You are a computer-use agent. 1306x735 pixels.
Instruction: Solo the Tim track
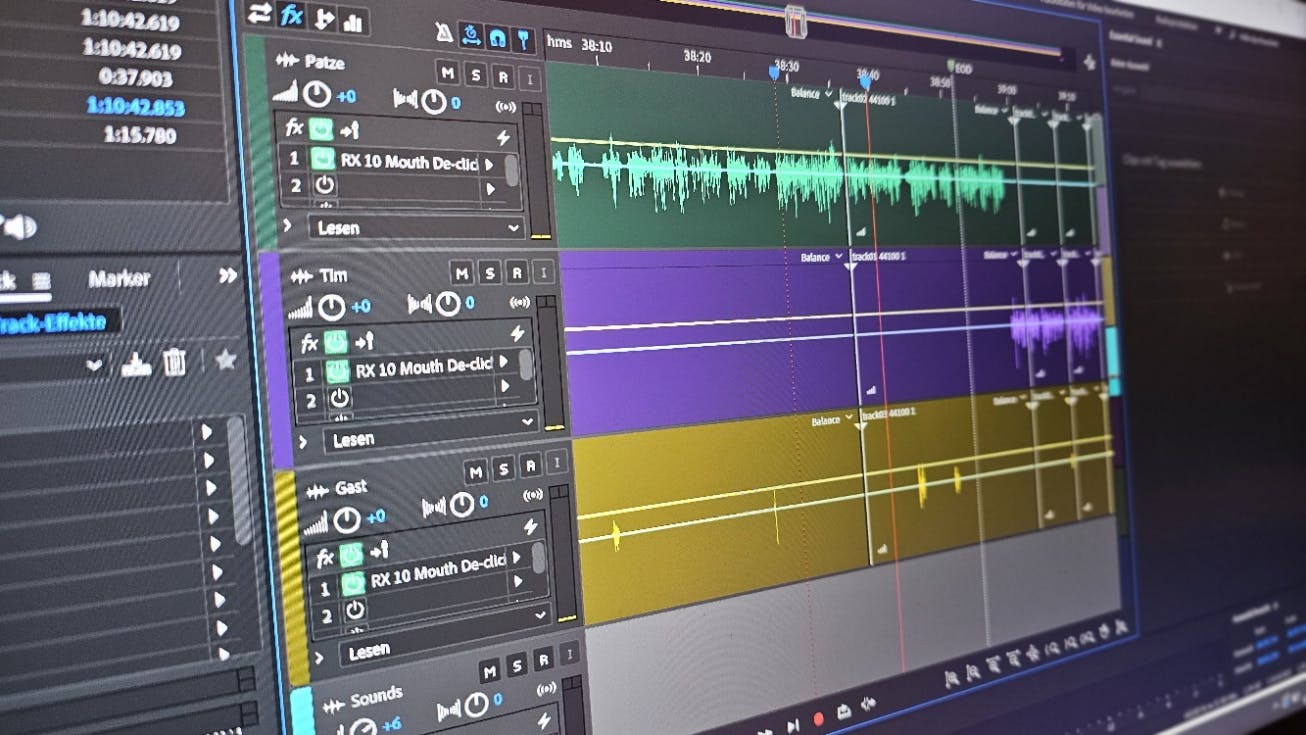(489, 273)
